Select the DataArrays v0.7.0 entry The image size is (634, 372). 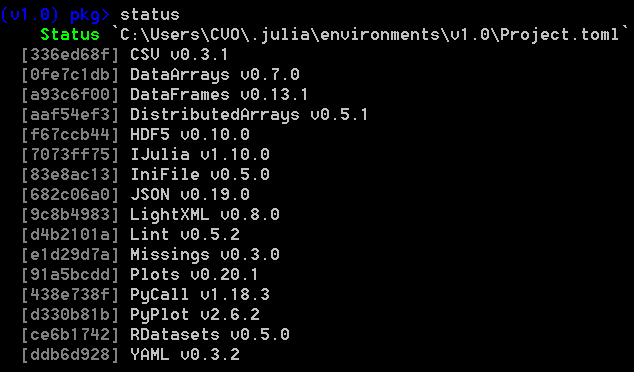point(161,74)
